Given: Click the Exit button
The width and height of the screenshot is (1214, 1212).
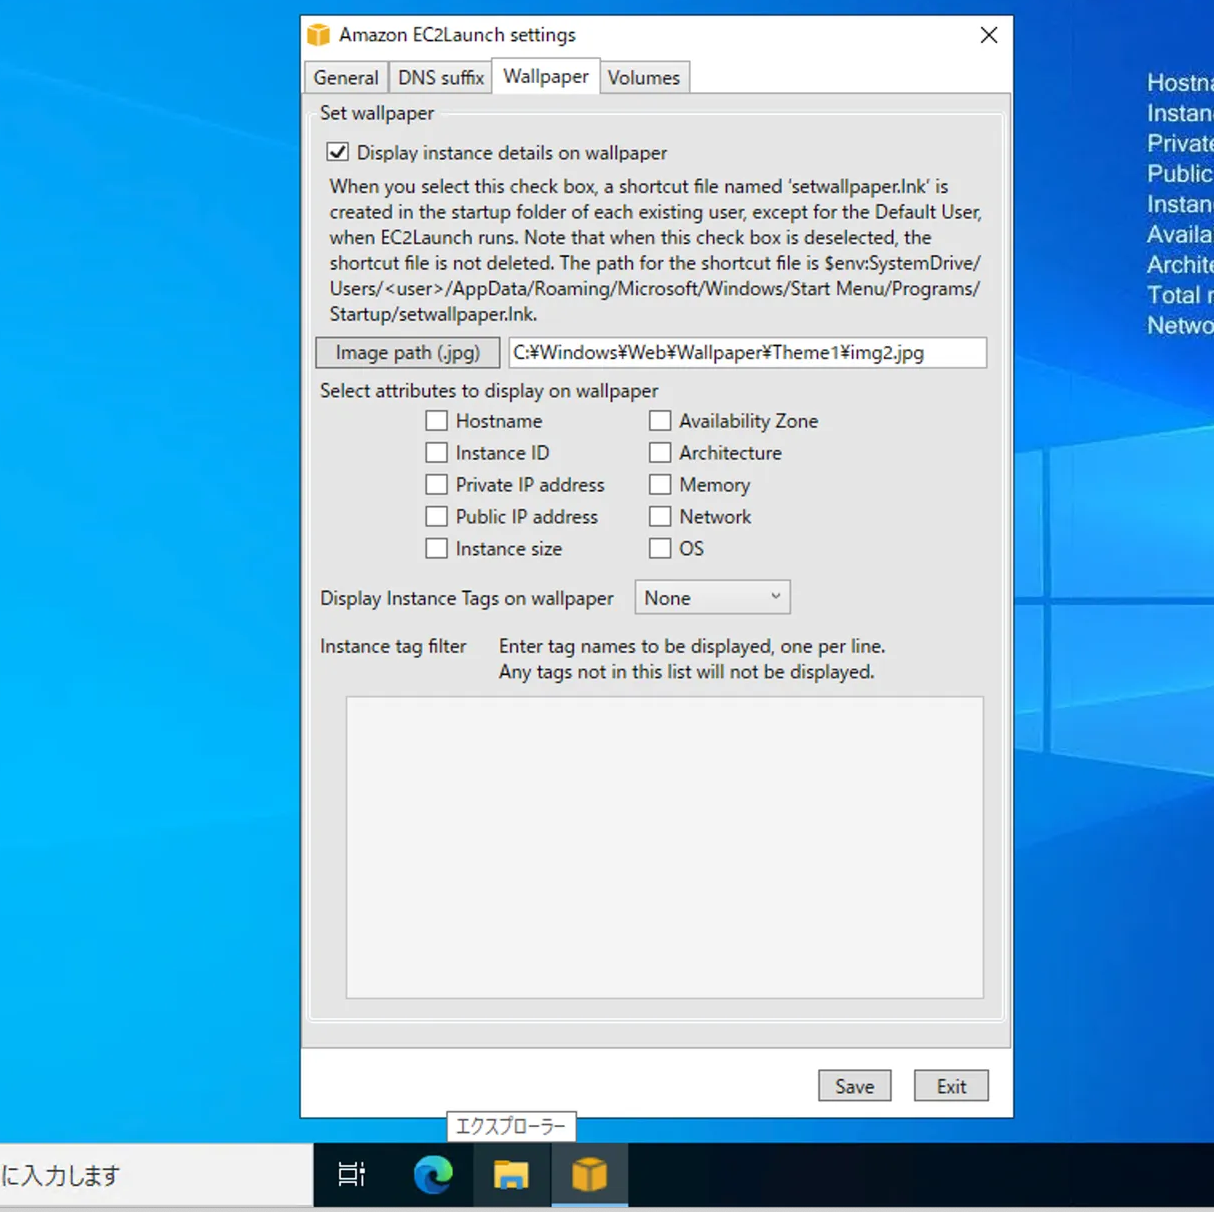Looking at the screenshot, I should (951, 1086).
